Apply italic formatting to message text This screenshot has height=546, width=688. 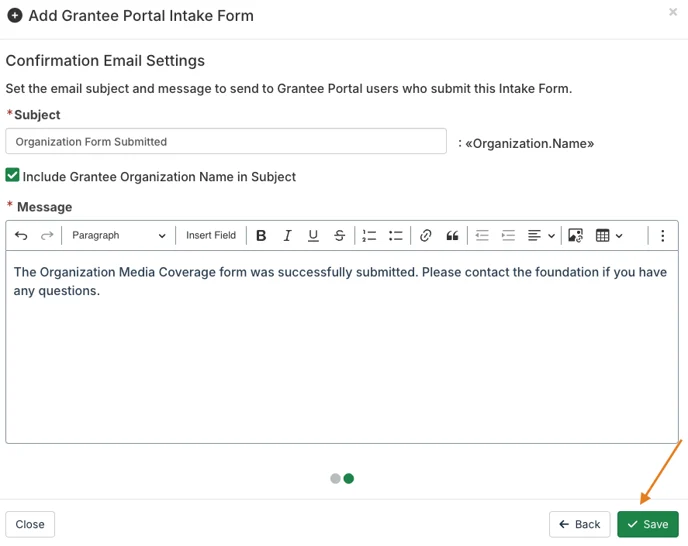(287, 236)
